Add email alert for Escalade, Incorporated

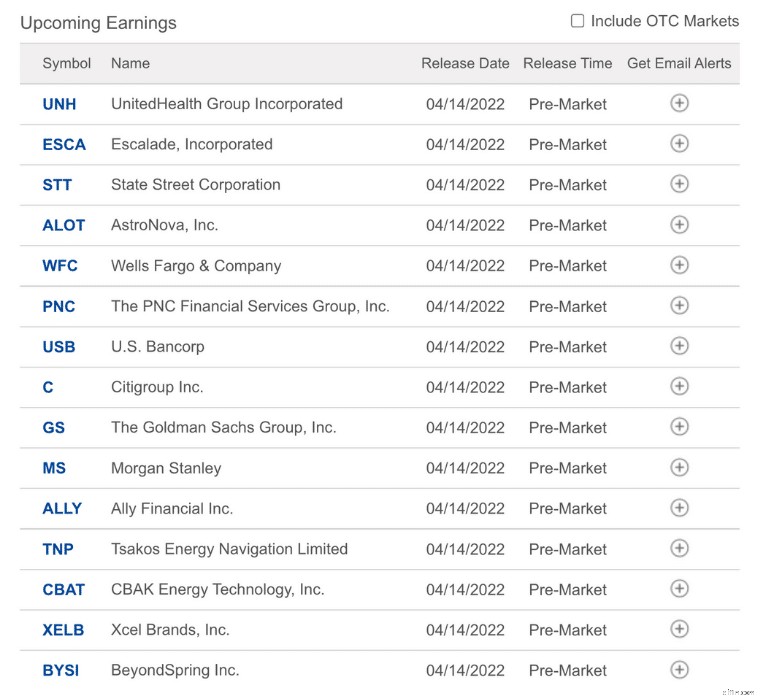[679, 144]
